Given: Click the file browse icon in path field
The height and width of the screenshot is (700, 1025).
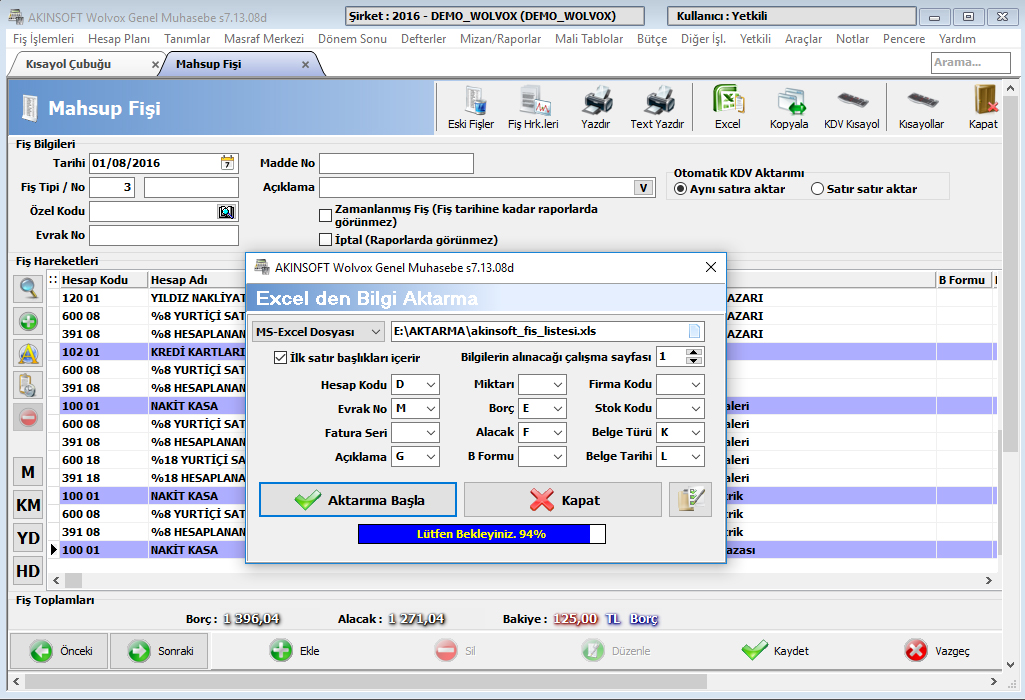Looking at the screenshot, I should [x=694, y=331].
